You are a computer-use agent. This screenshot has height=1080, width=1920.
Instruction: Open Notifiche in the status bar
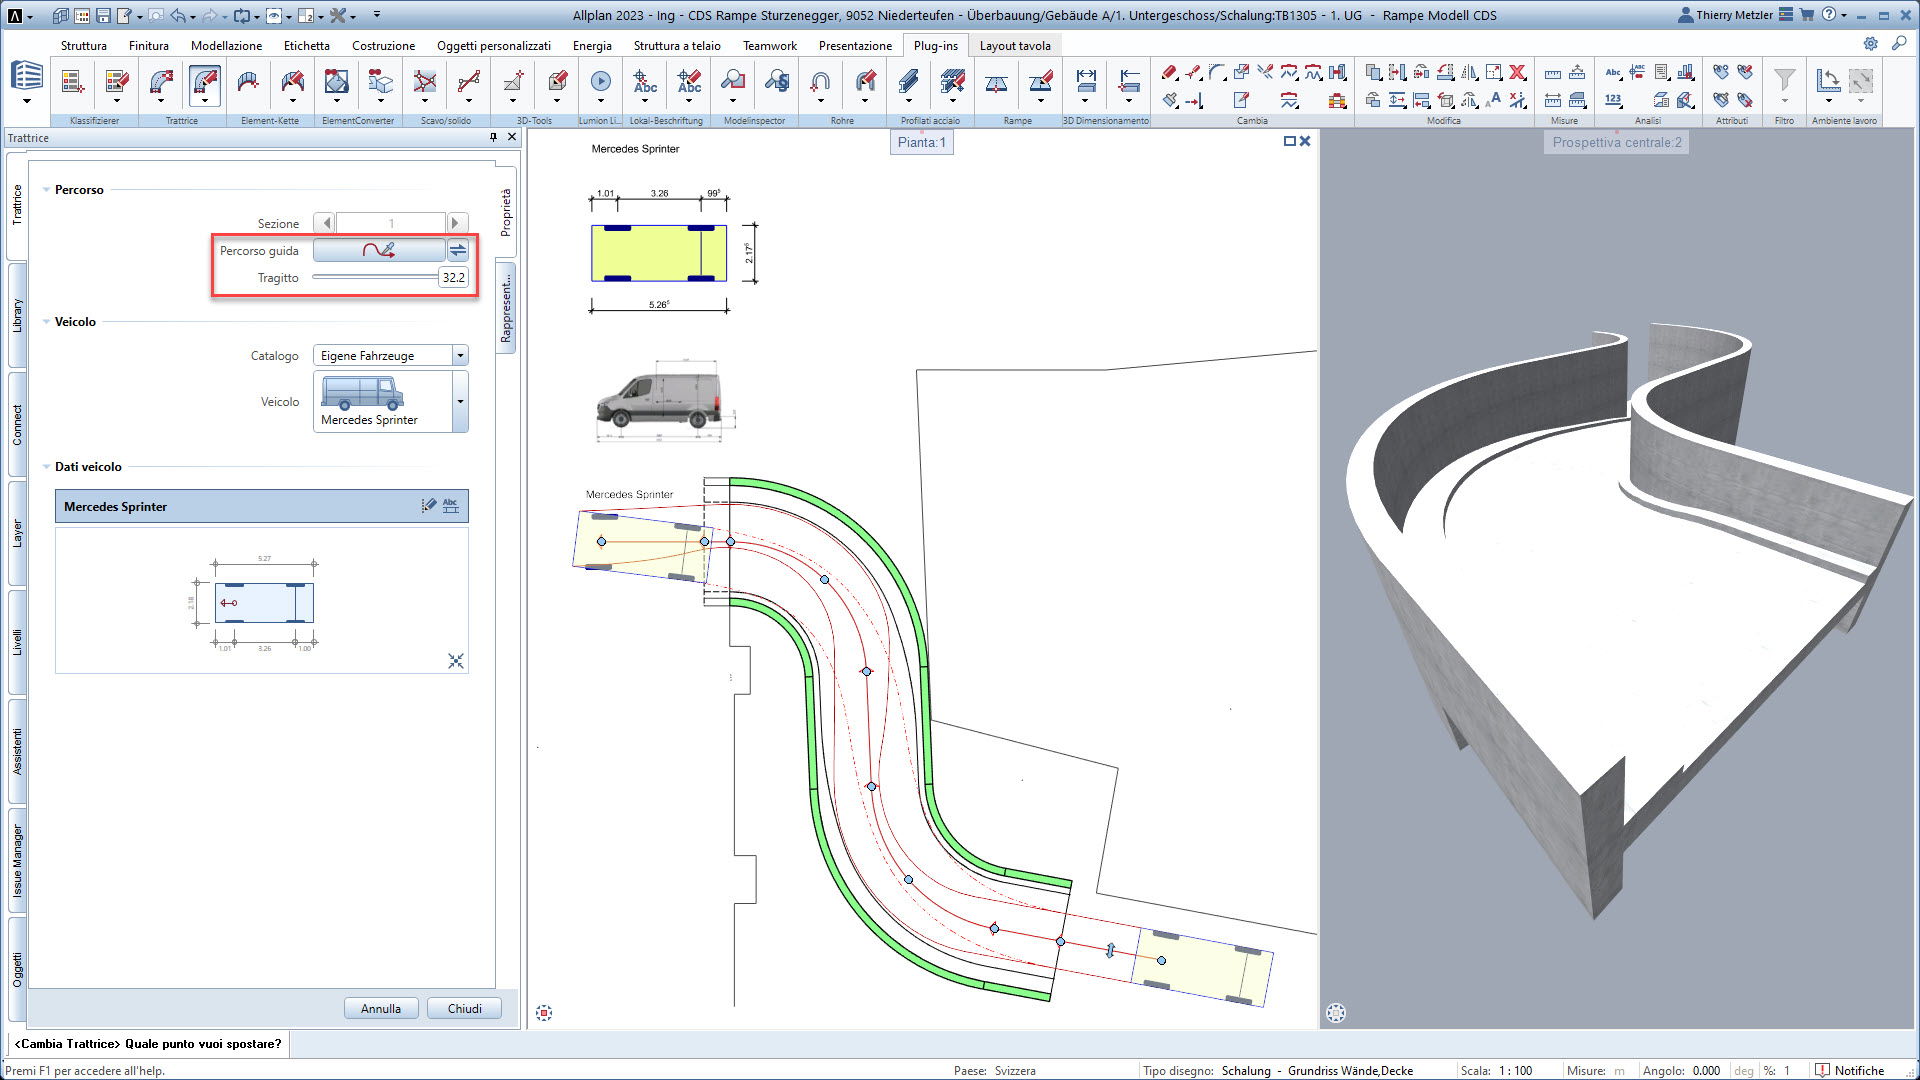(1850, 1070)
